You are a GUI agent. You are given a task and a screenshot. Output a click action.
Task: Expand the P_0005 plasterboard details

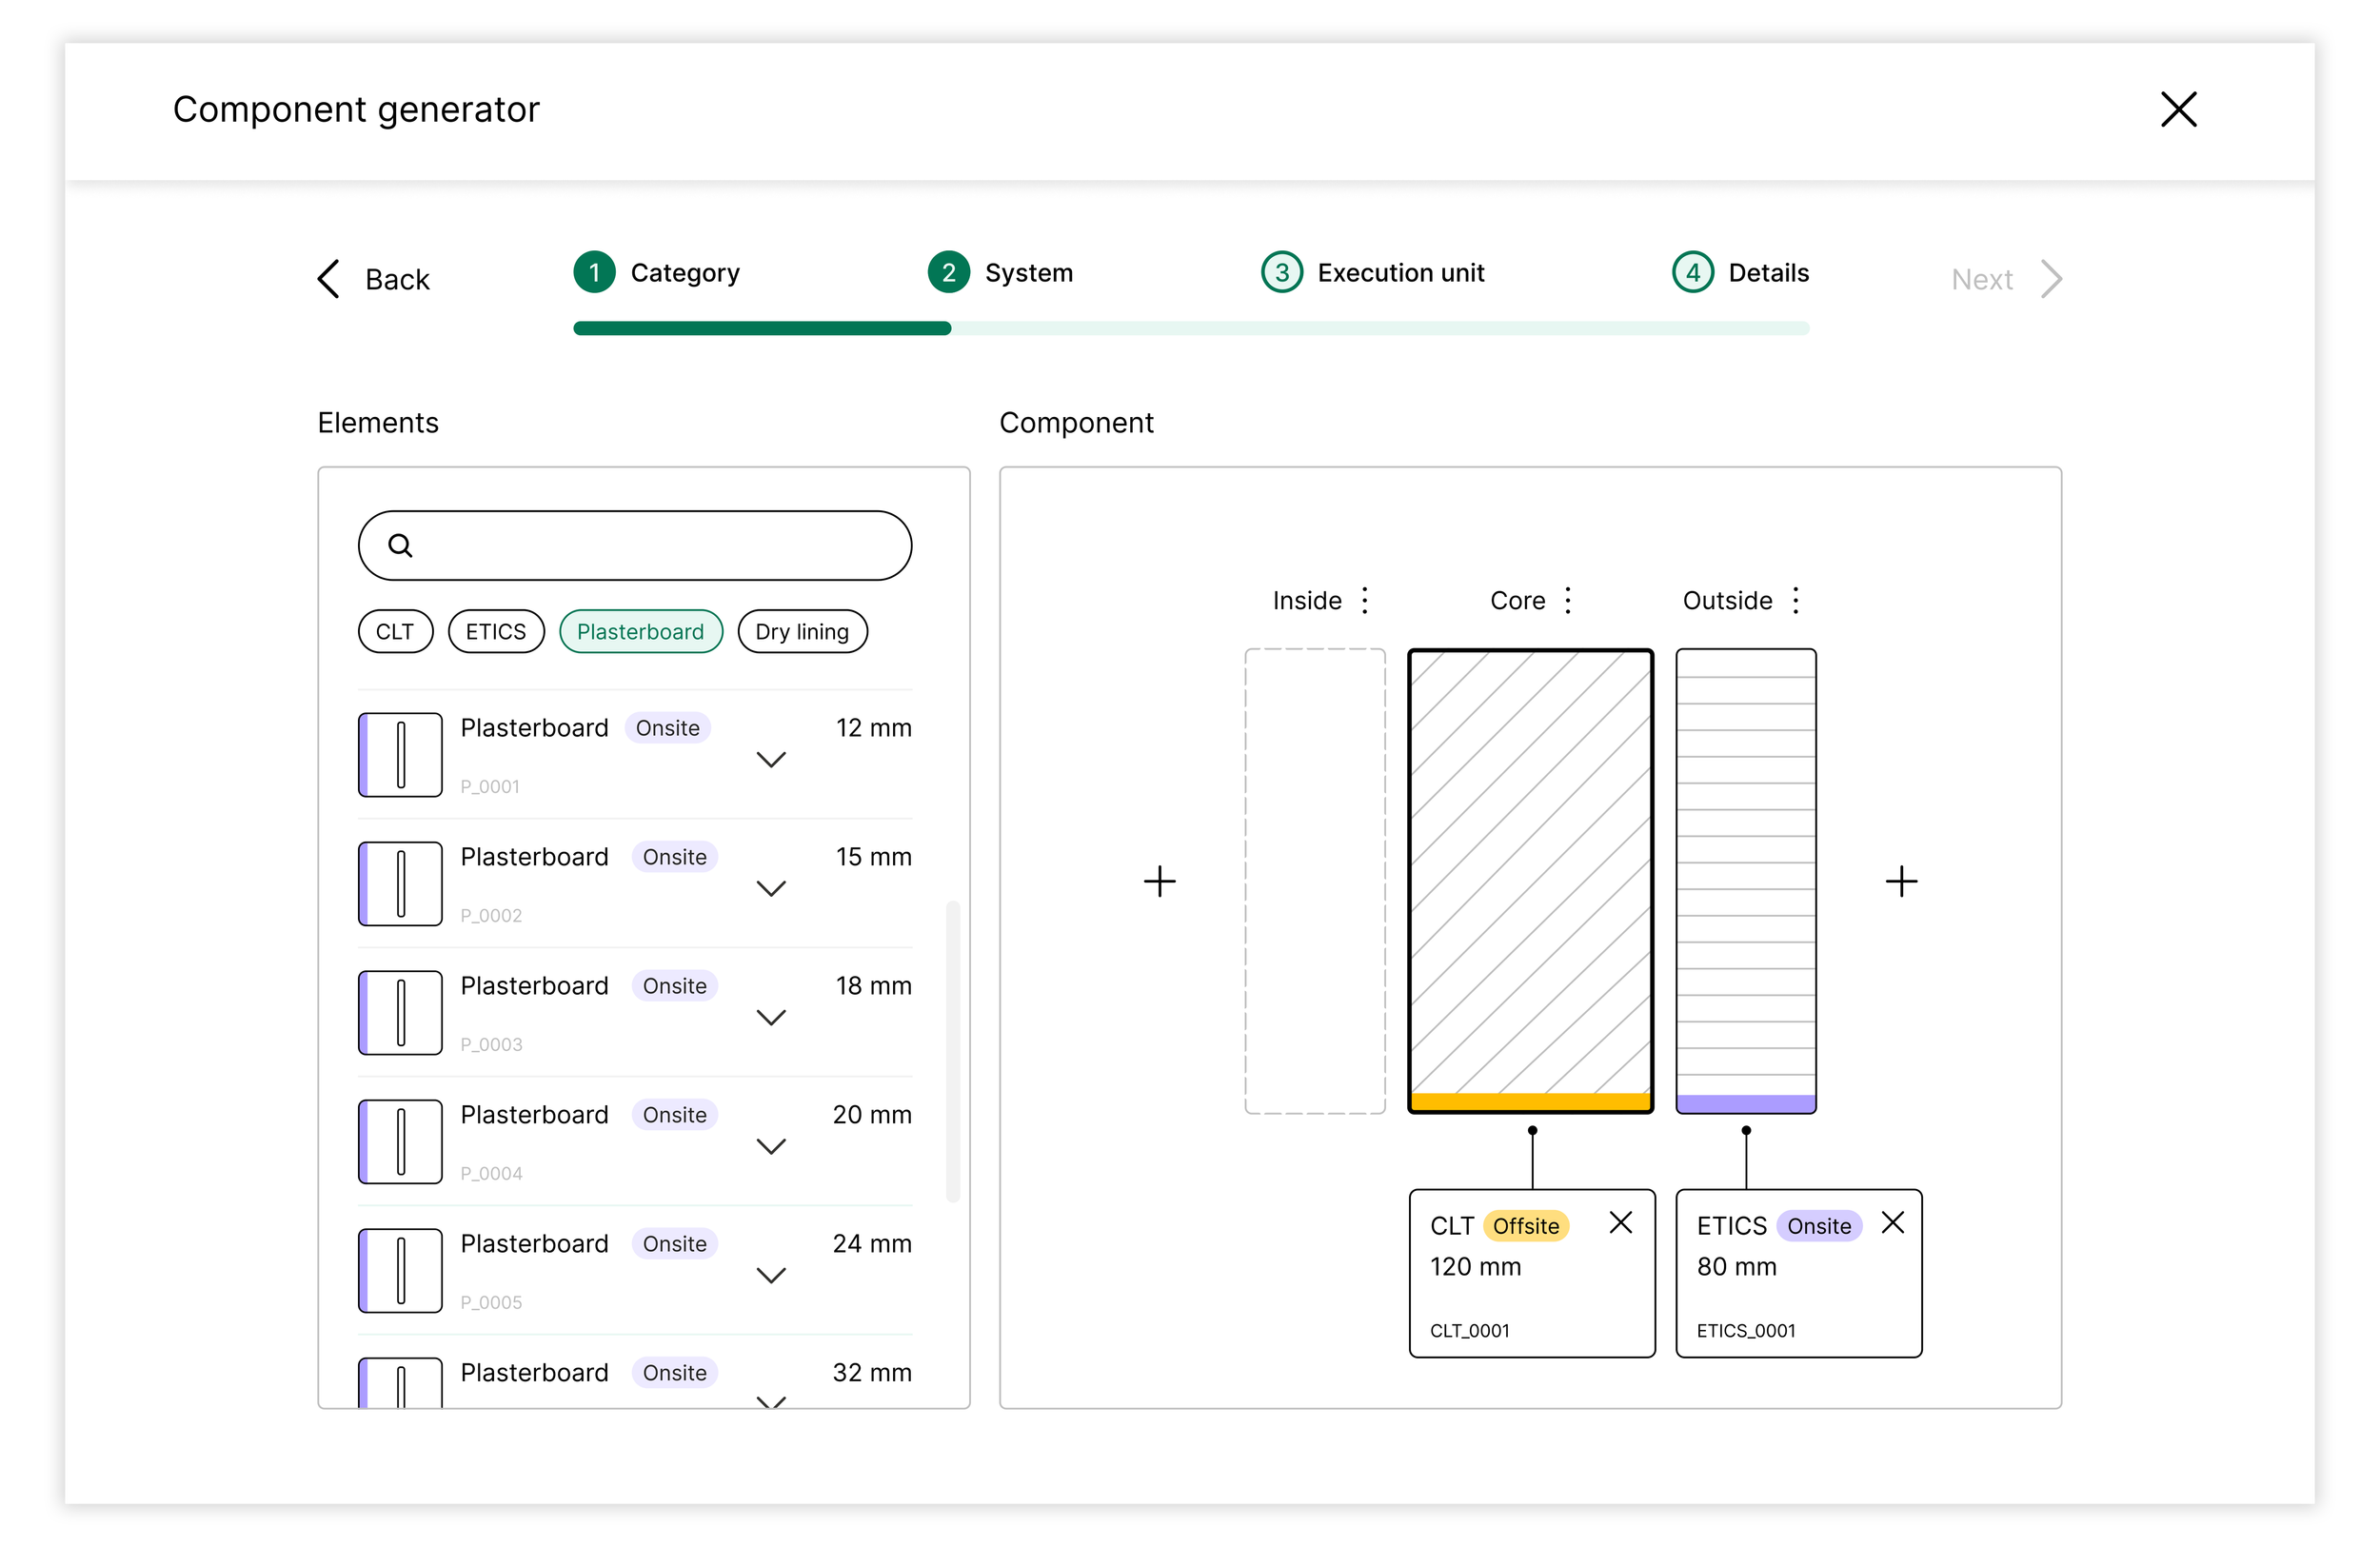point(771,1276)
